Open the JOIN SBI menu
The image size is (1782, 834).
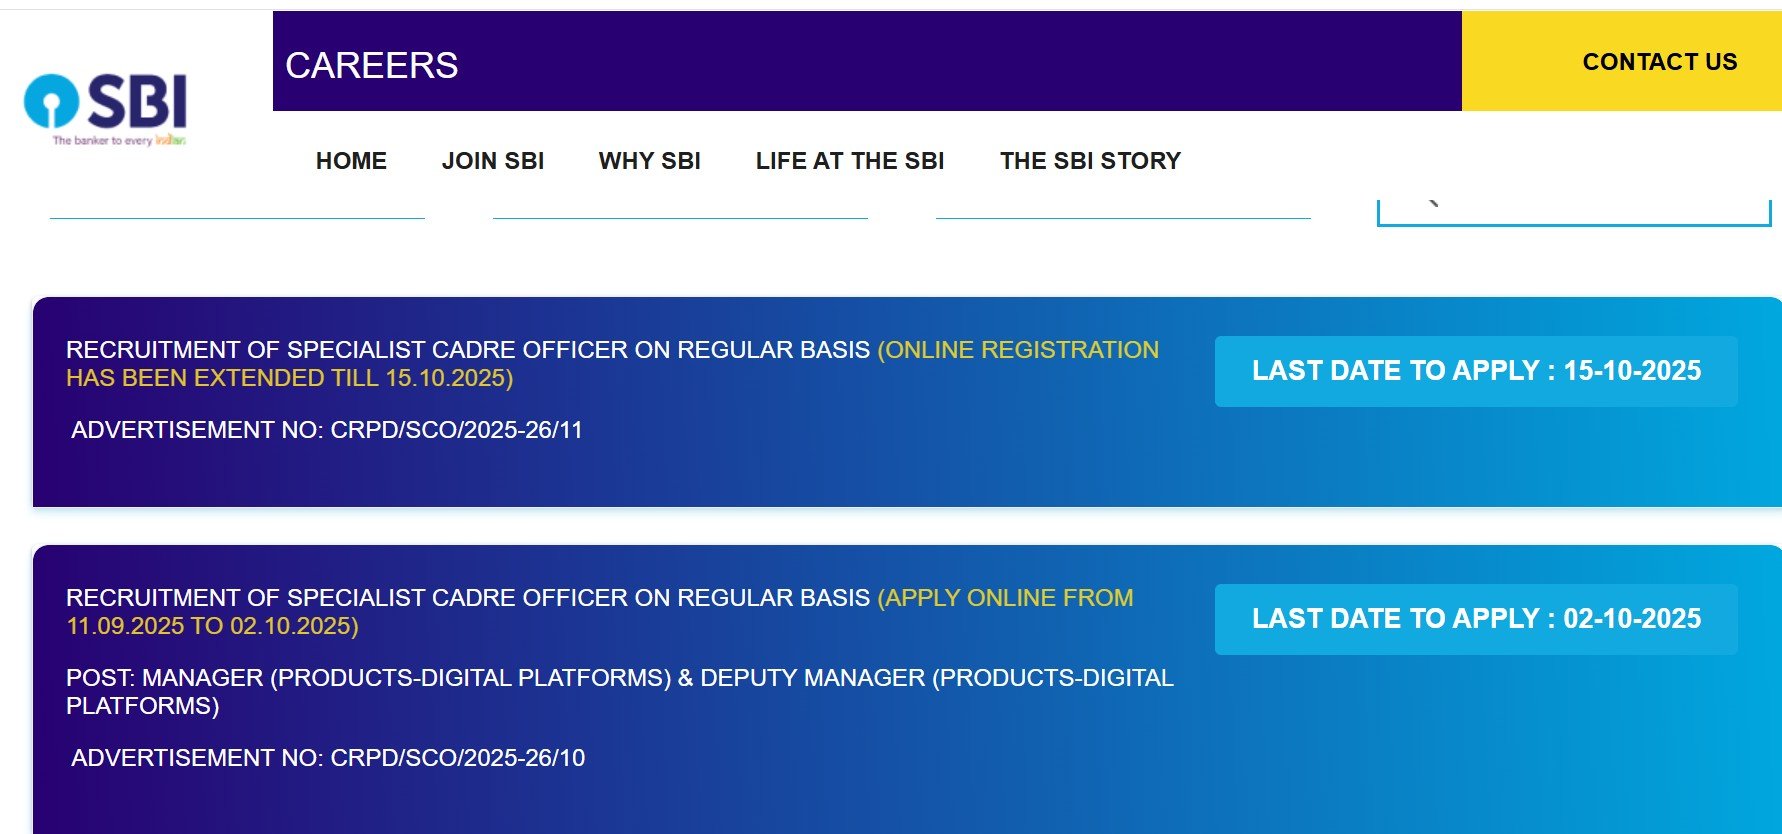tap(493, 161)
